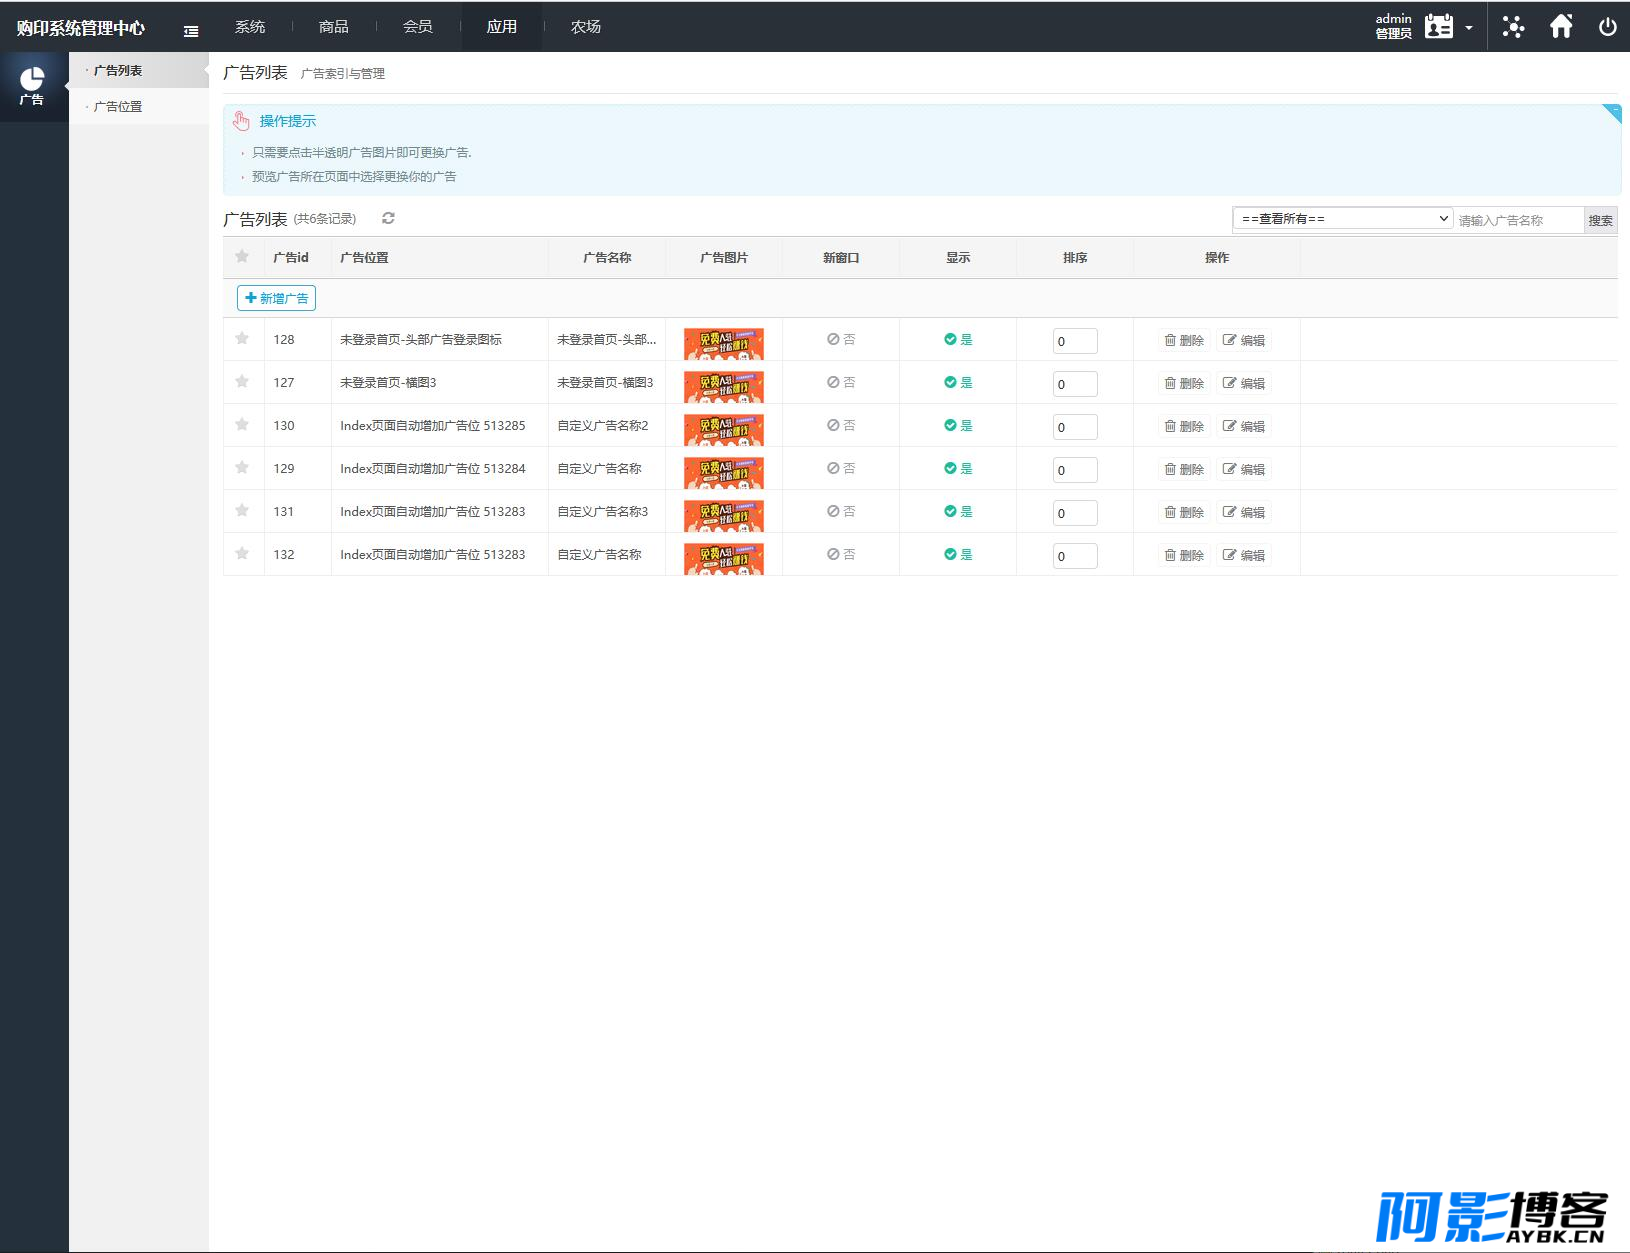The image size is (1630, 1253).
Task: Toggle 新窗口 setting for ad 130
Action: [x=841, y=425]
